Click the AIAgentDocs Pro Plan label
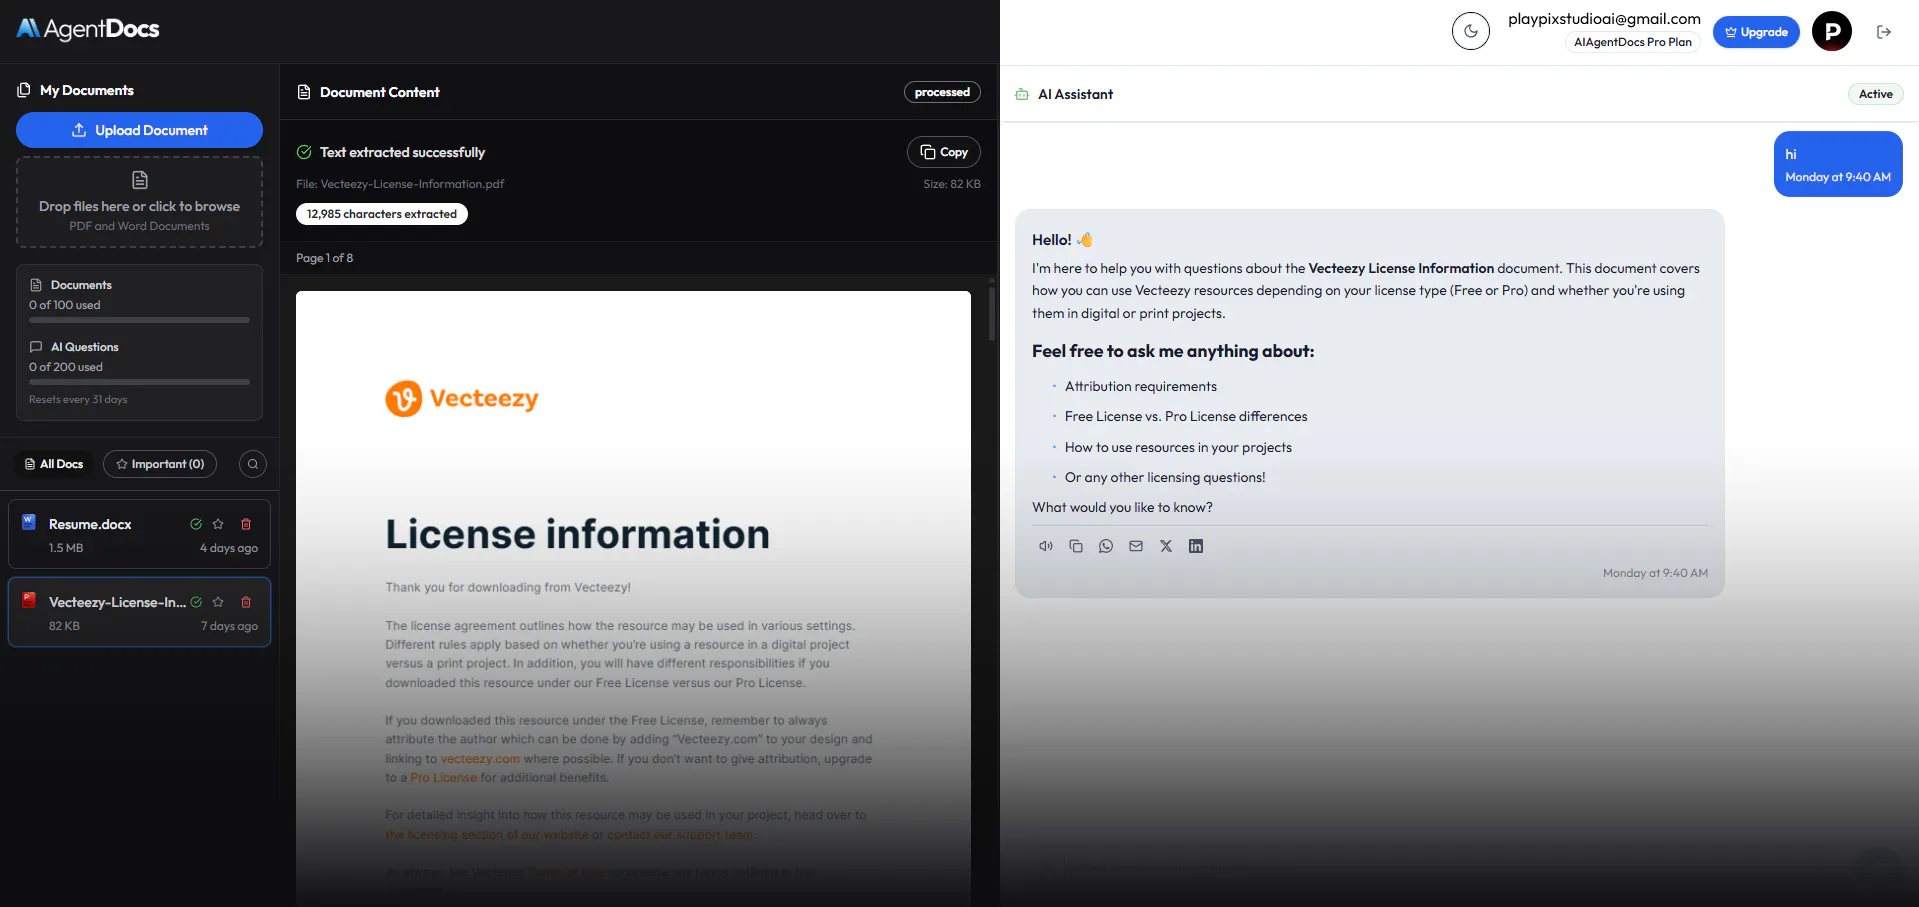 point(1632,42)
